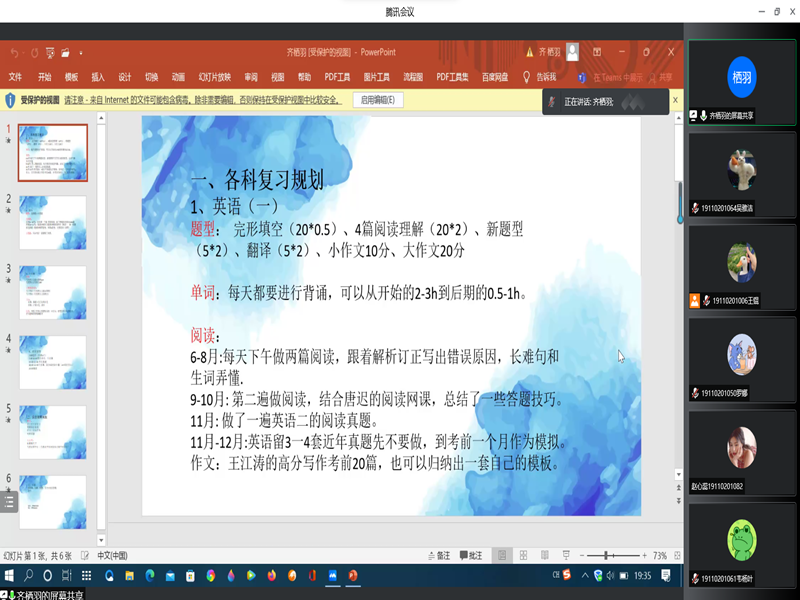Open the 批注 comments pane from status bar

470,555
